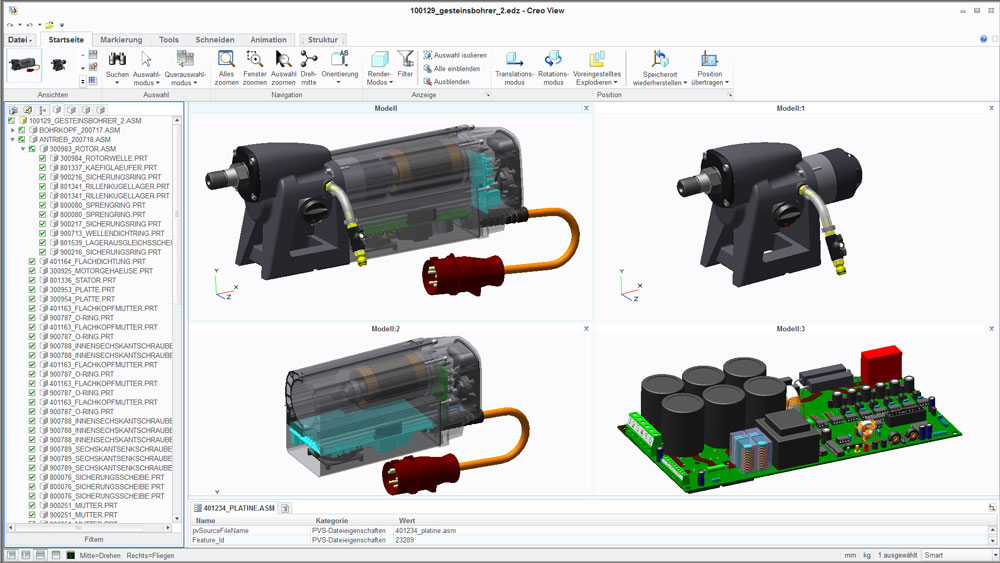The height and width of the screenshot is (563, 1000).
Task: Switch to the Markierung ribbon tab
Action: (121, 39)
